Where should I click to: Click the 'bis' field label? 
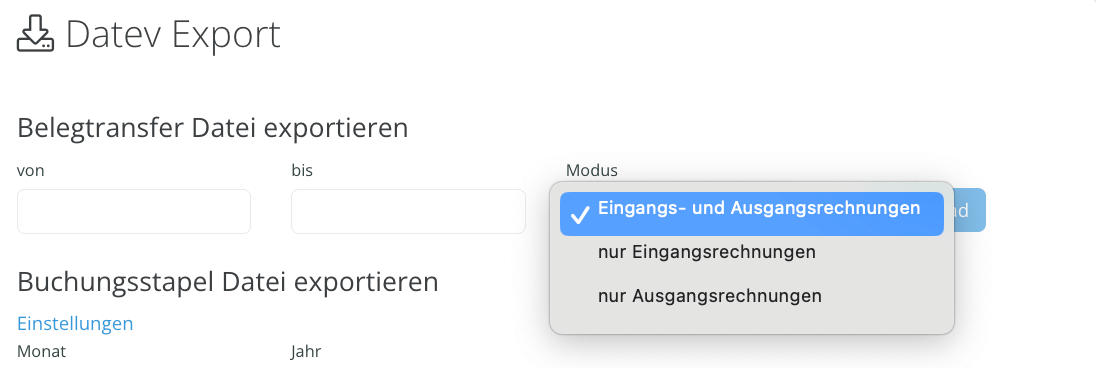click(x=302, y=170)
